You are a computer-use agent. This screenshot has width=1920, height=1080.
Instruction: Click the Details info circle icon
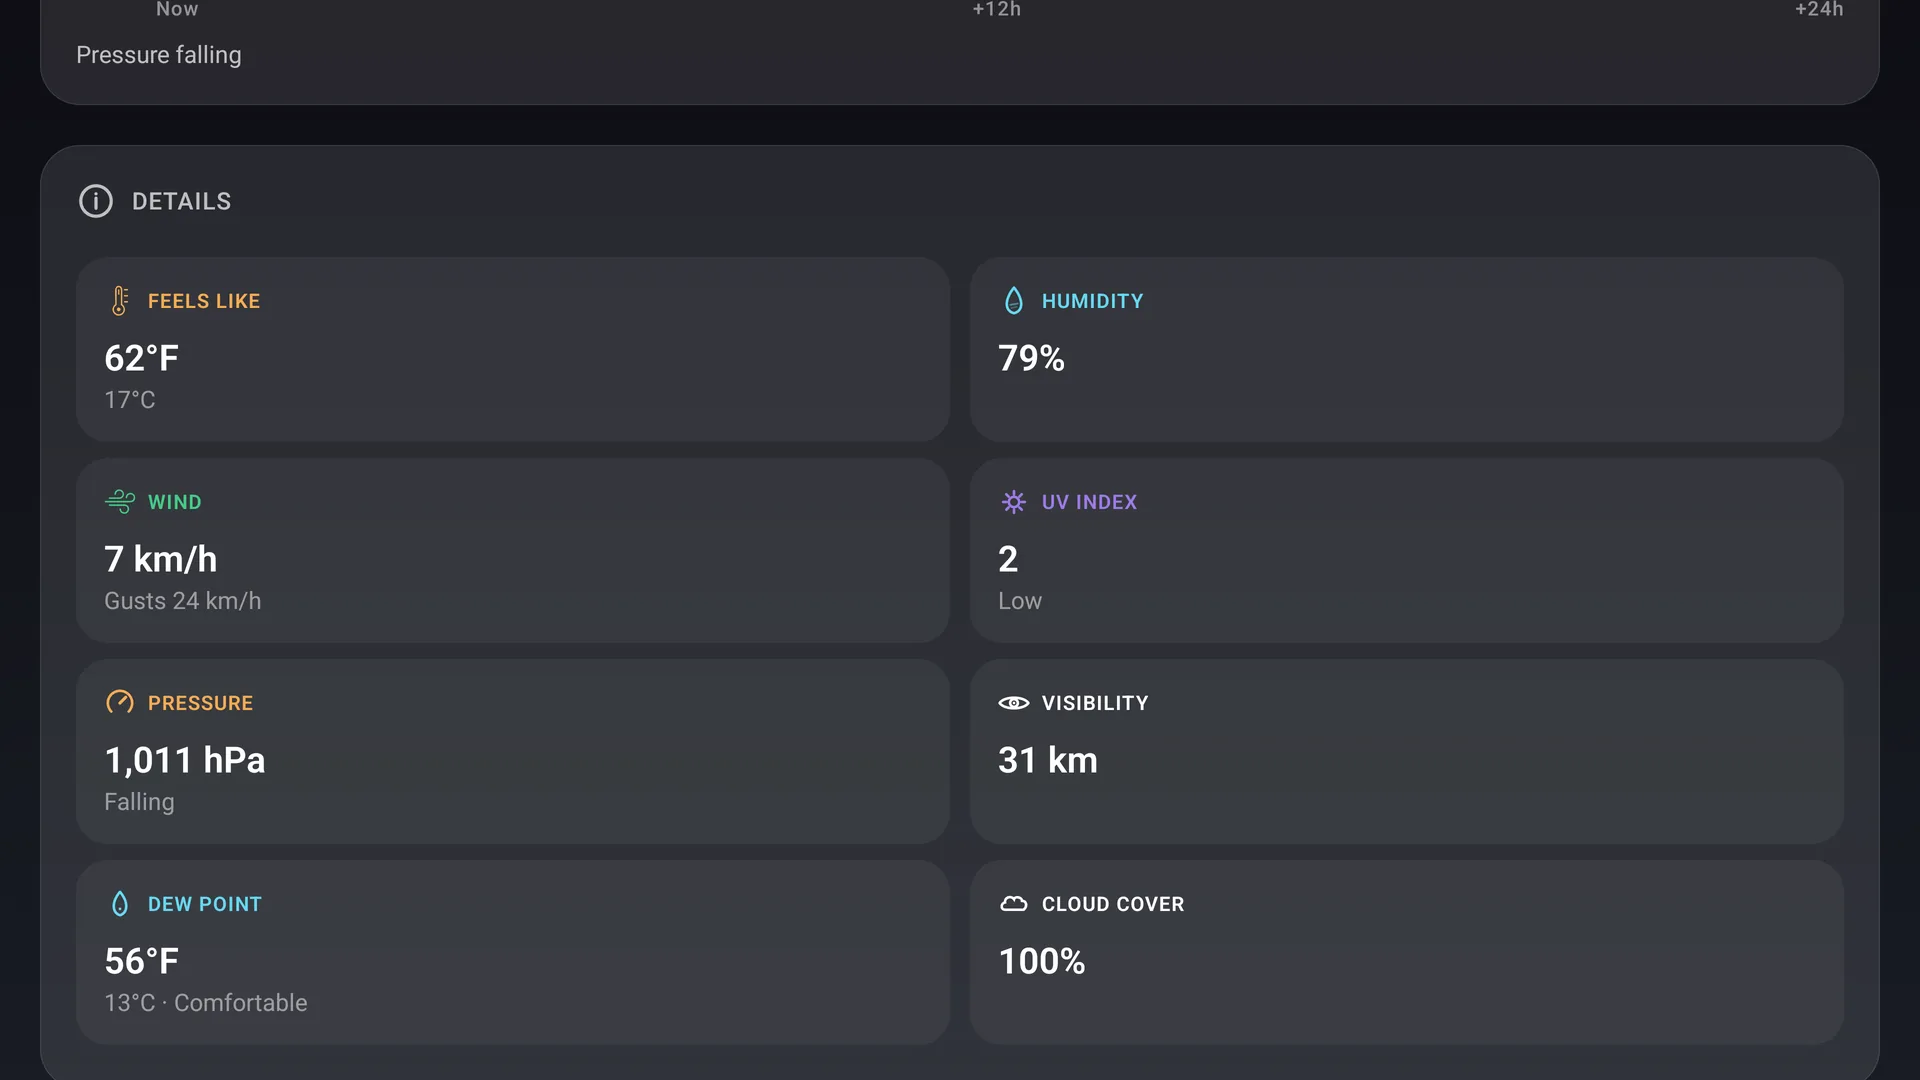click(x=96, y=201)
